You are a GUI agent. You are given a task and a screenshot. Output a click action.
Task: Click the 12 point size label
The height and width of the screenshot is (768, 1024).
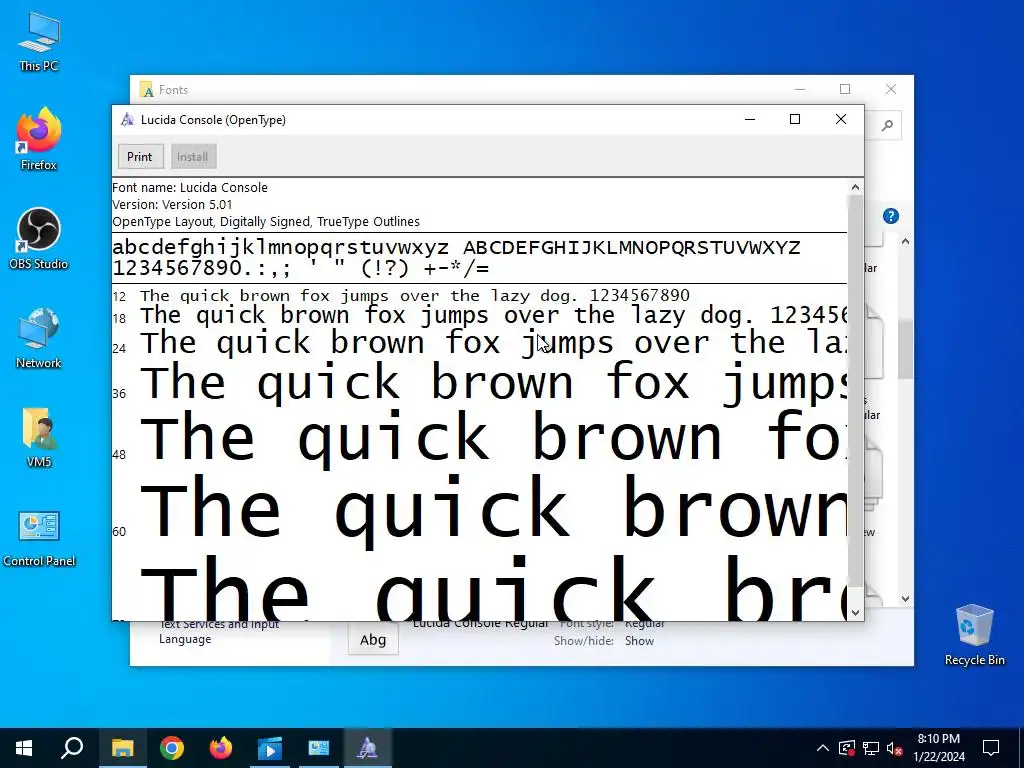119,297
